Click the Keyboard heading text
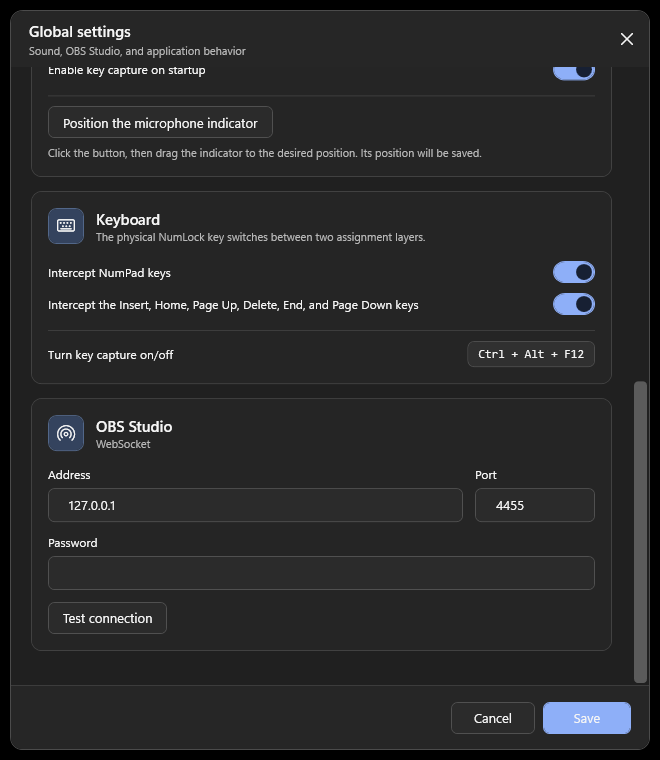 (x=128, y=220)
